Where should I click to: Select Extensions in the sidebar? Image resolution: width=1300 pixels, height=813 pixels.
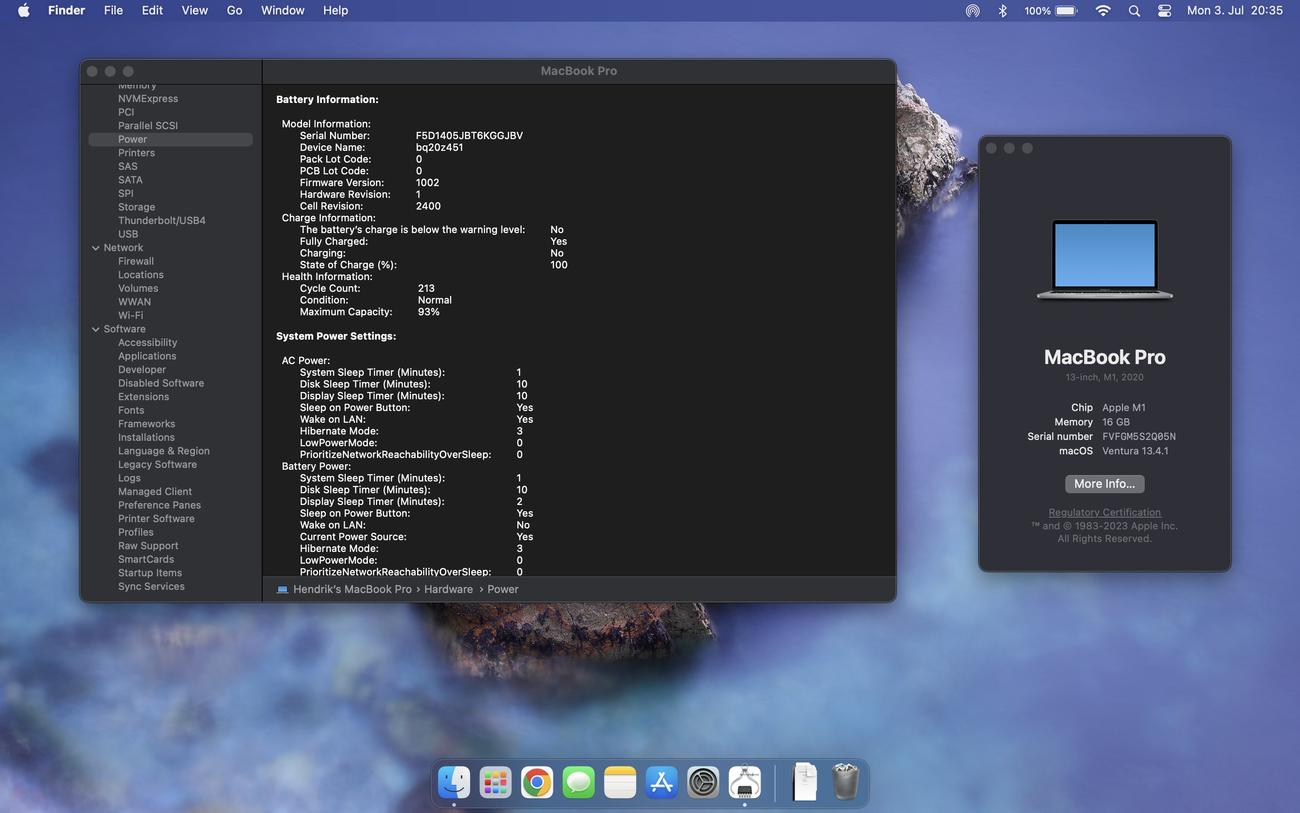143,397
